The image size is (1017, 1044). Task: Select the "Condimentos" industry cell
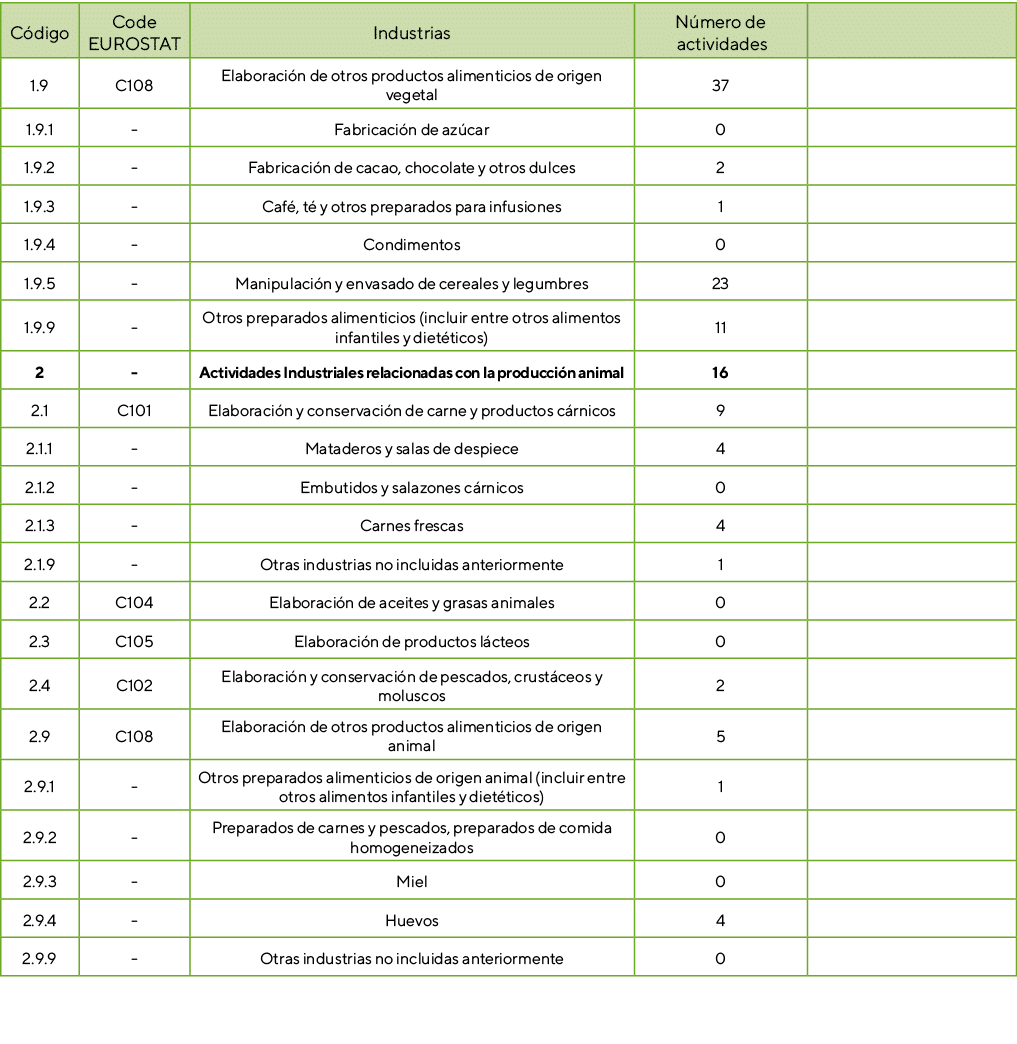411,245
